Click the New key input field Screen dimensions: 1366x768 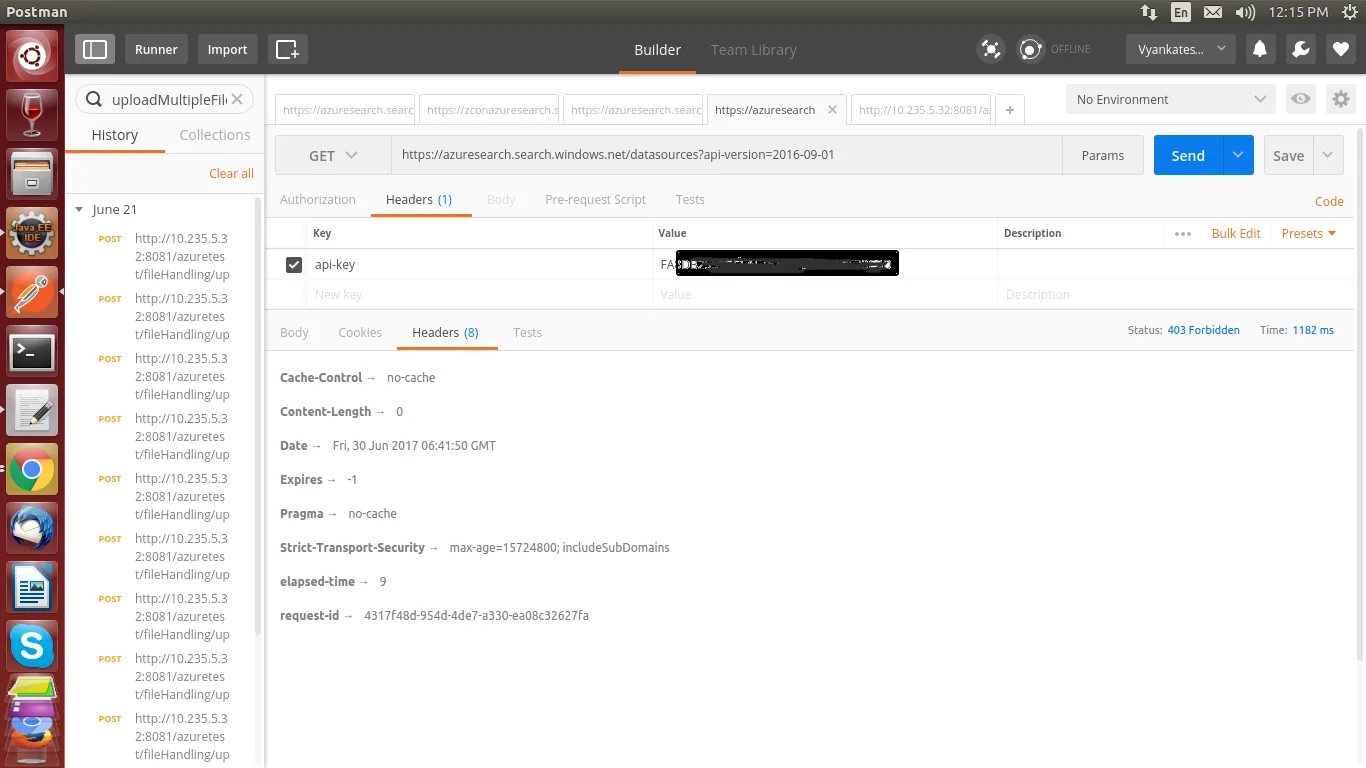(x=479, y=295)
